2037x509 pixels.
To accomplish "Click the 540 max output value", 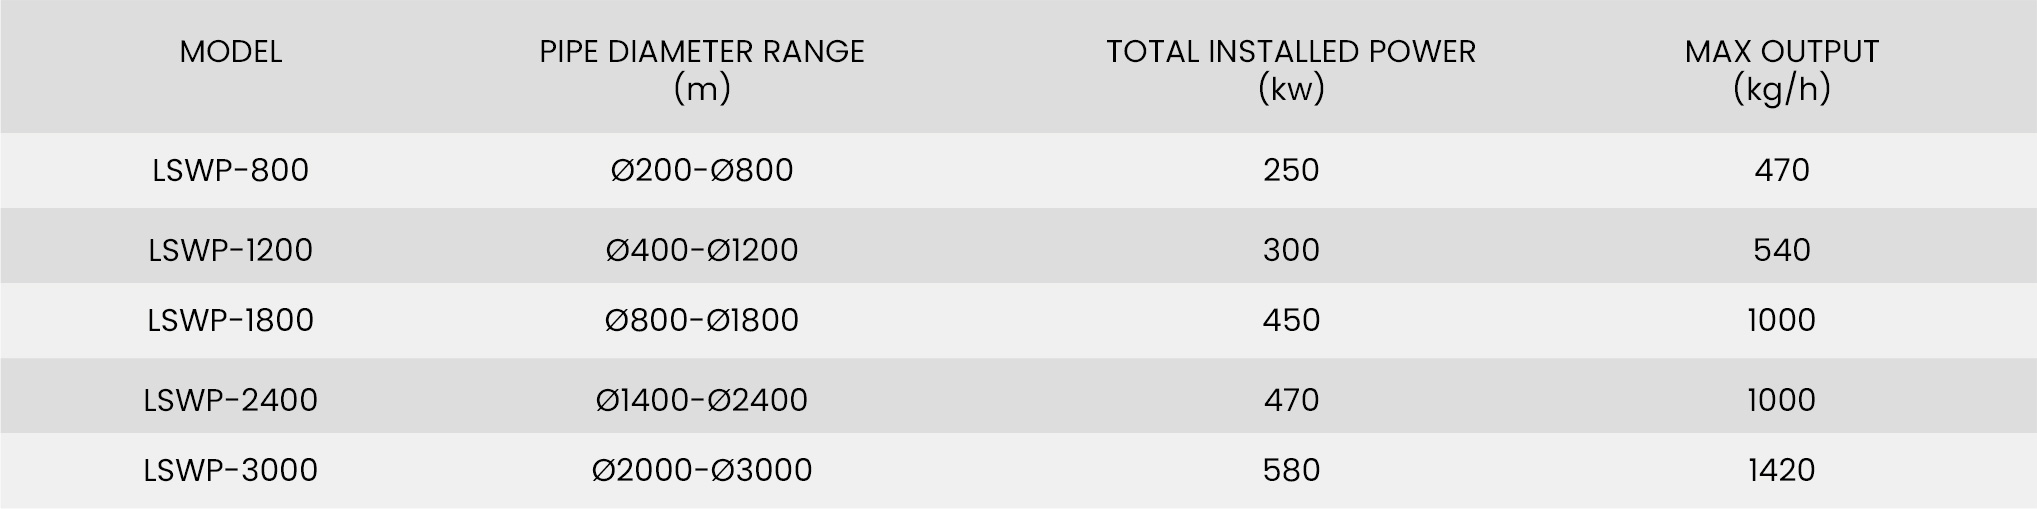I will pos(1782,249).
